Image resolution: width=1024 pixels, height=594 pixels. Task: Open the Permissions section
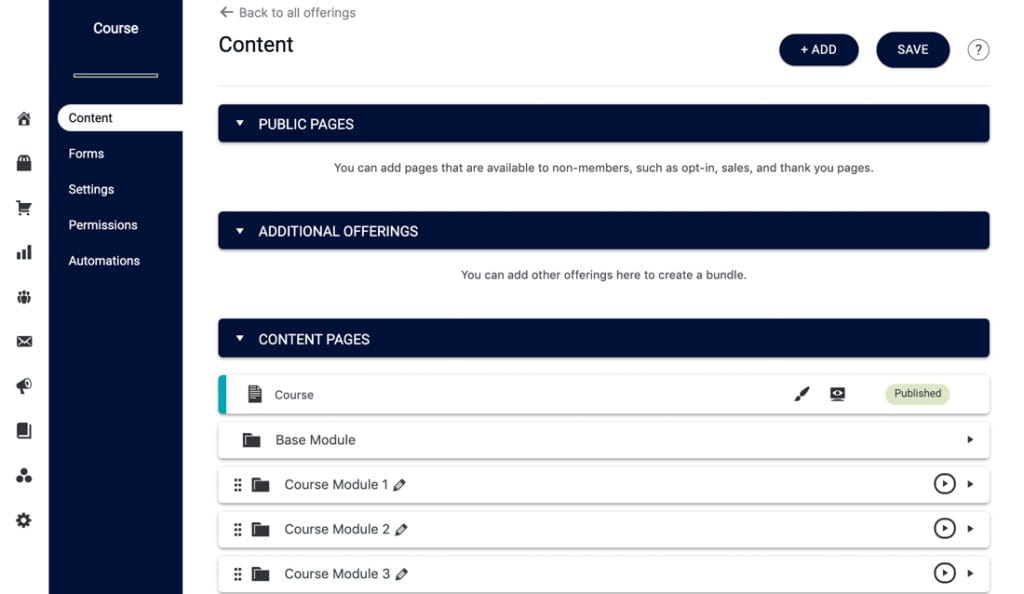click(x=103, y=225)
